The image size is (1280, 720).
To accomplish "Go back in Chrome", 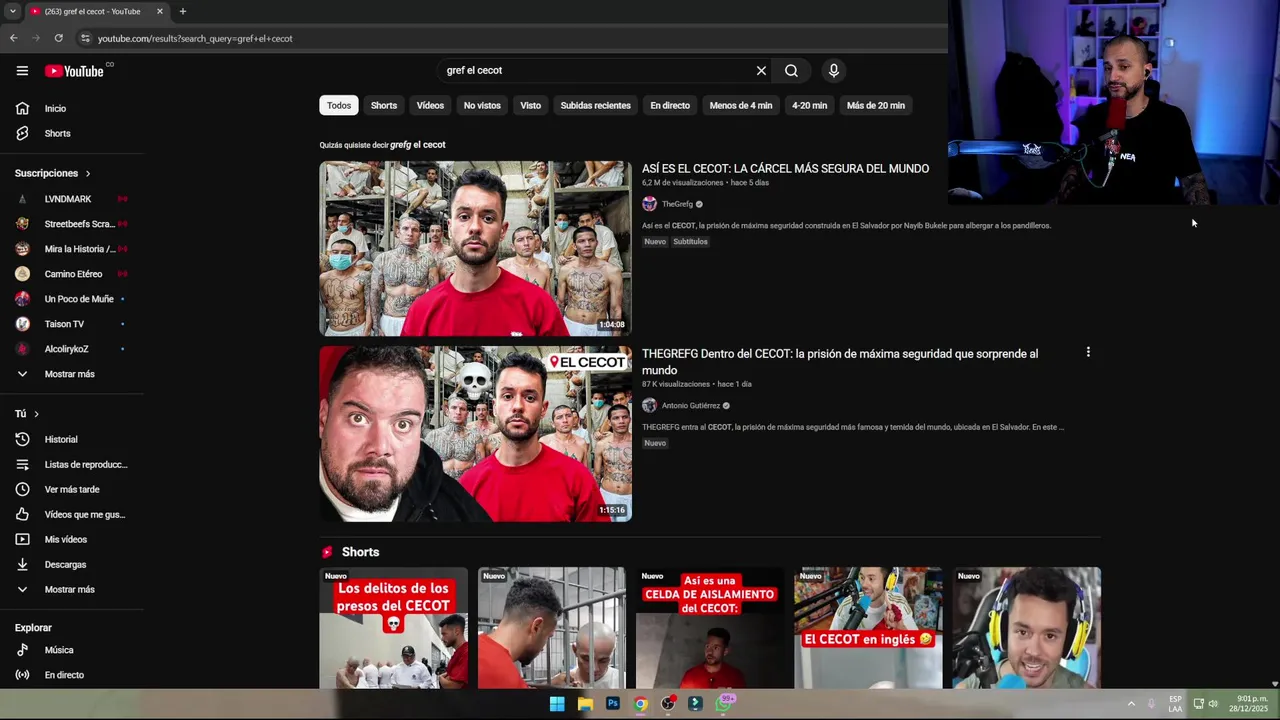I will pyautogui.click(x=13, y=38).
